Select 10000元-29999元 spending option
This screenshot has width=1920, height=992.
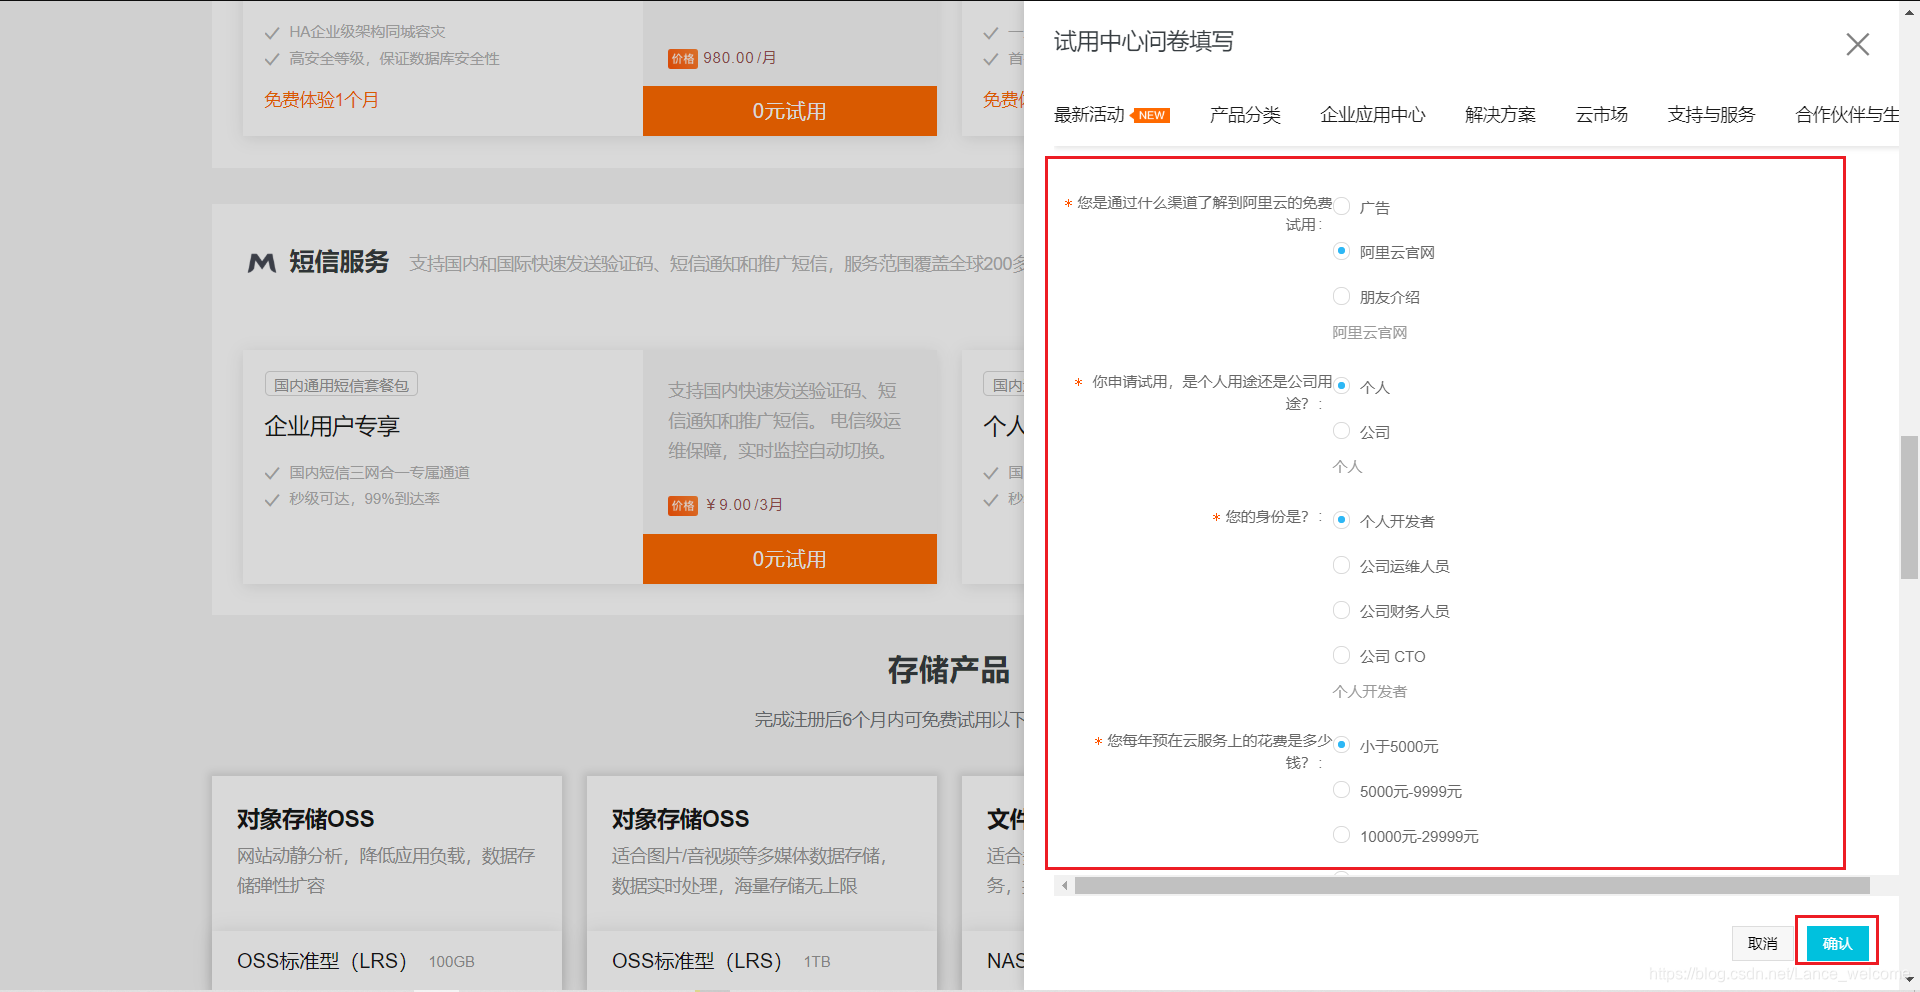point(1342,835)
